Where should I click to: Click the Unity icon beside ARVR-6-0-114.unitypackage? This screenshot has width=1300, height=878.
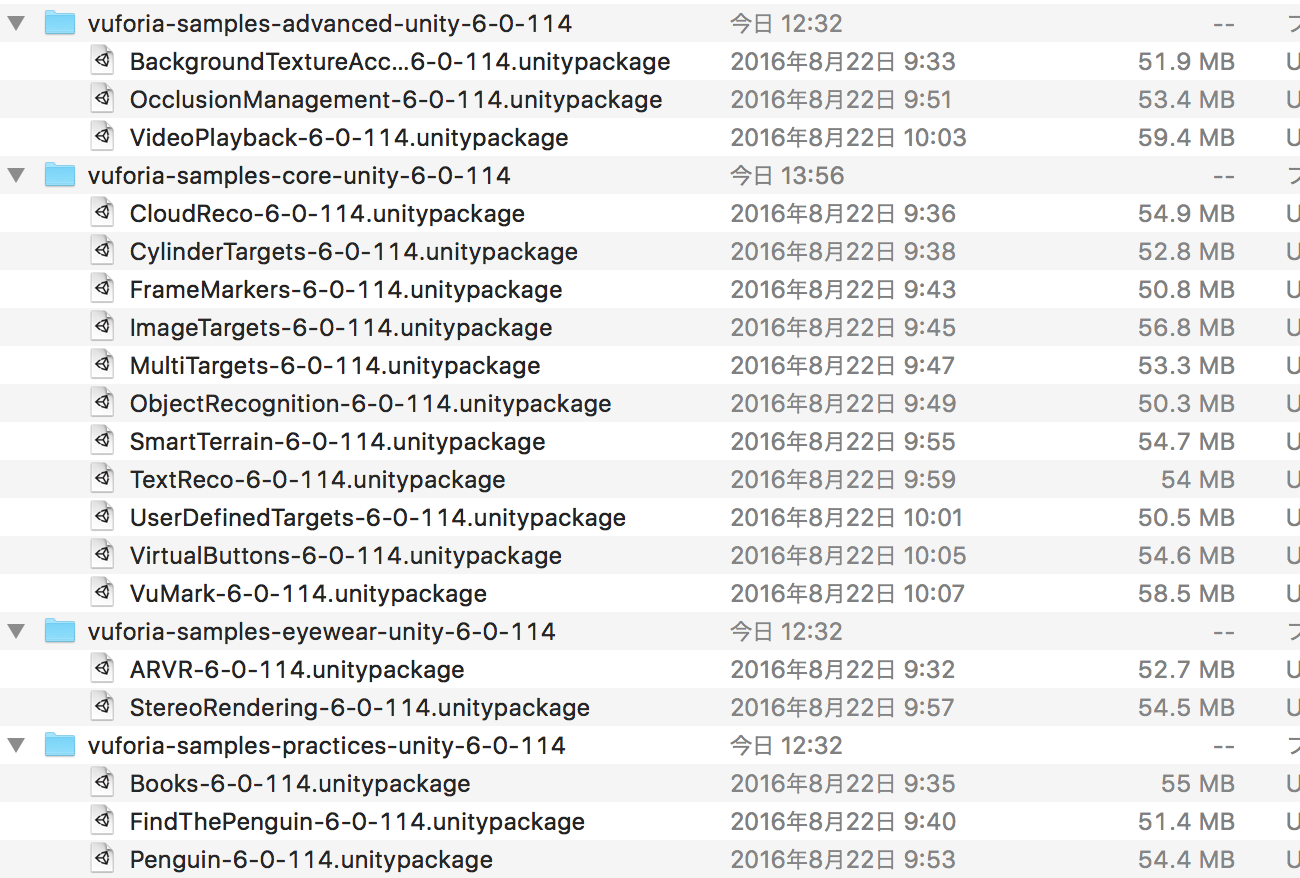pos(102,670)
